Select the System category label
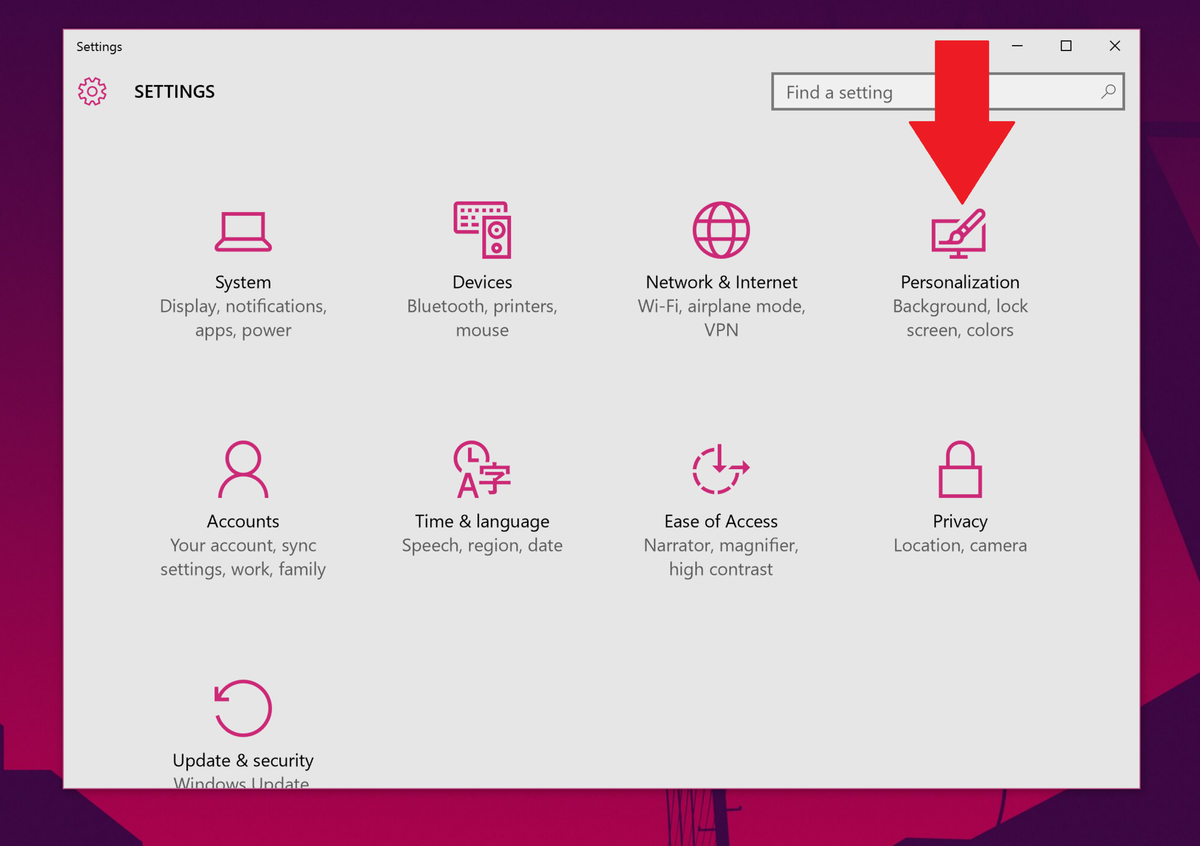Screen dimensions: 1200x846 pos(242,282)
